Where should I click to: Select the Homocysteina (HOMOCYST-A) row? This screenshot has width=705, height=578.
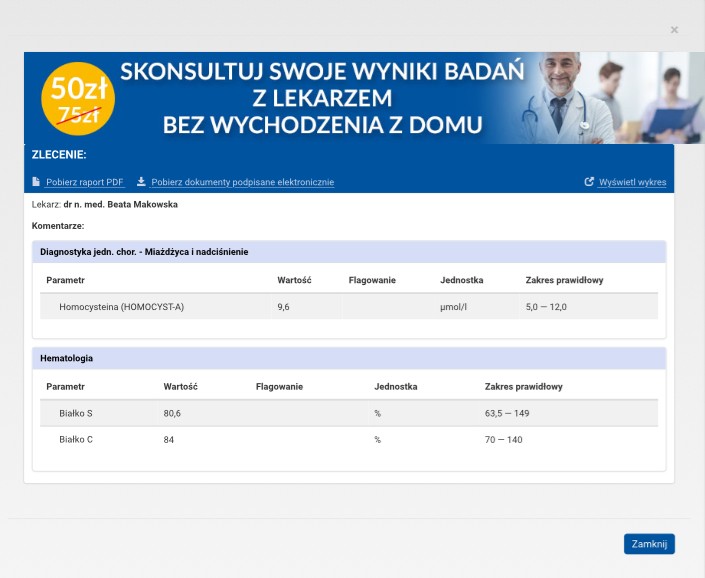pos(349,307)
